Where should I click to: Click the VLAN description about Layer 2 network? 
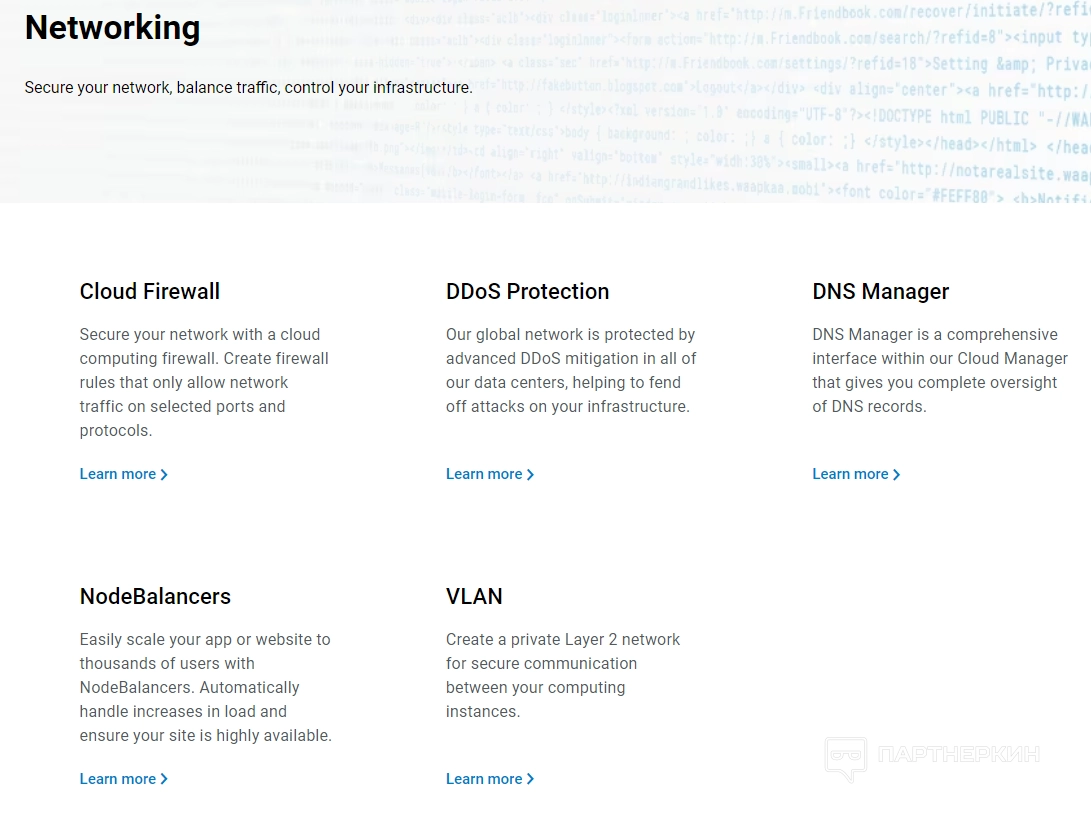coord(562,675)
